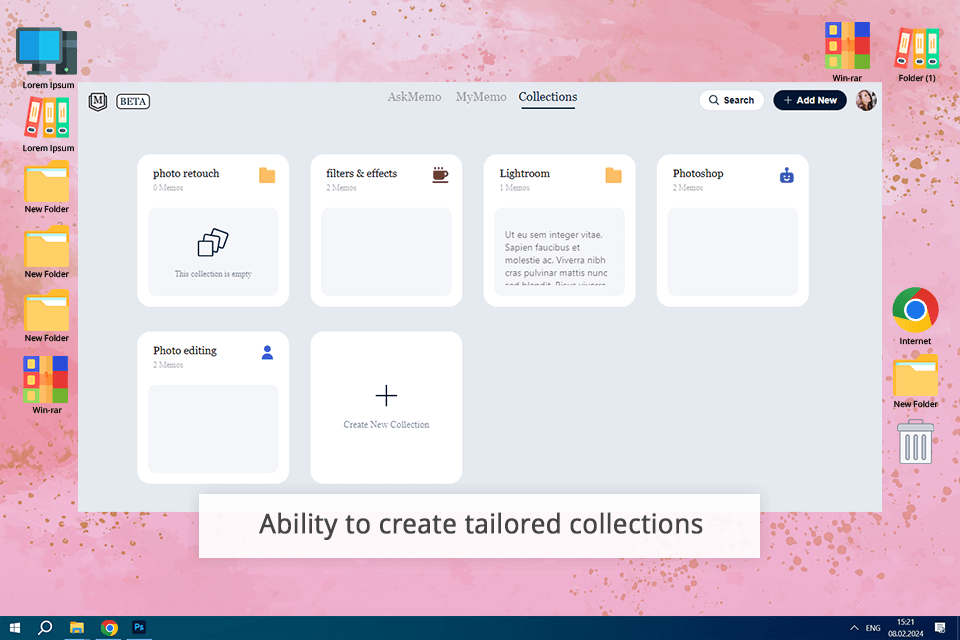Click the plus icon to create a collection
The image size is (960, 640).
click(386, 396)
